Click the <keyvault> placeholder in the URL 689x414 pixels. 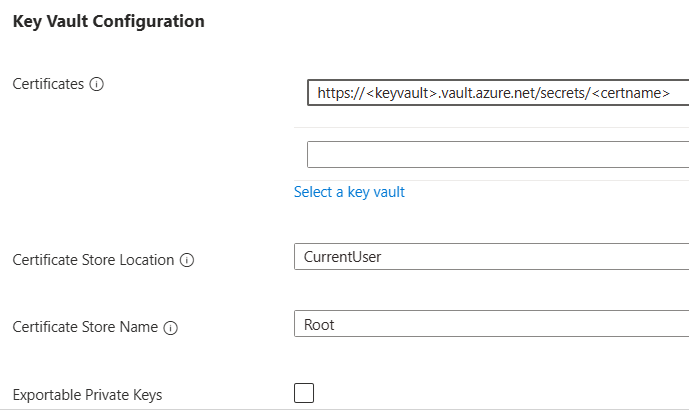click(400, 93)
